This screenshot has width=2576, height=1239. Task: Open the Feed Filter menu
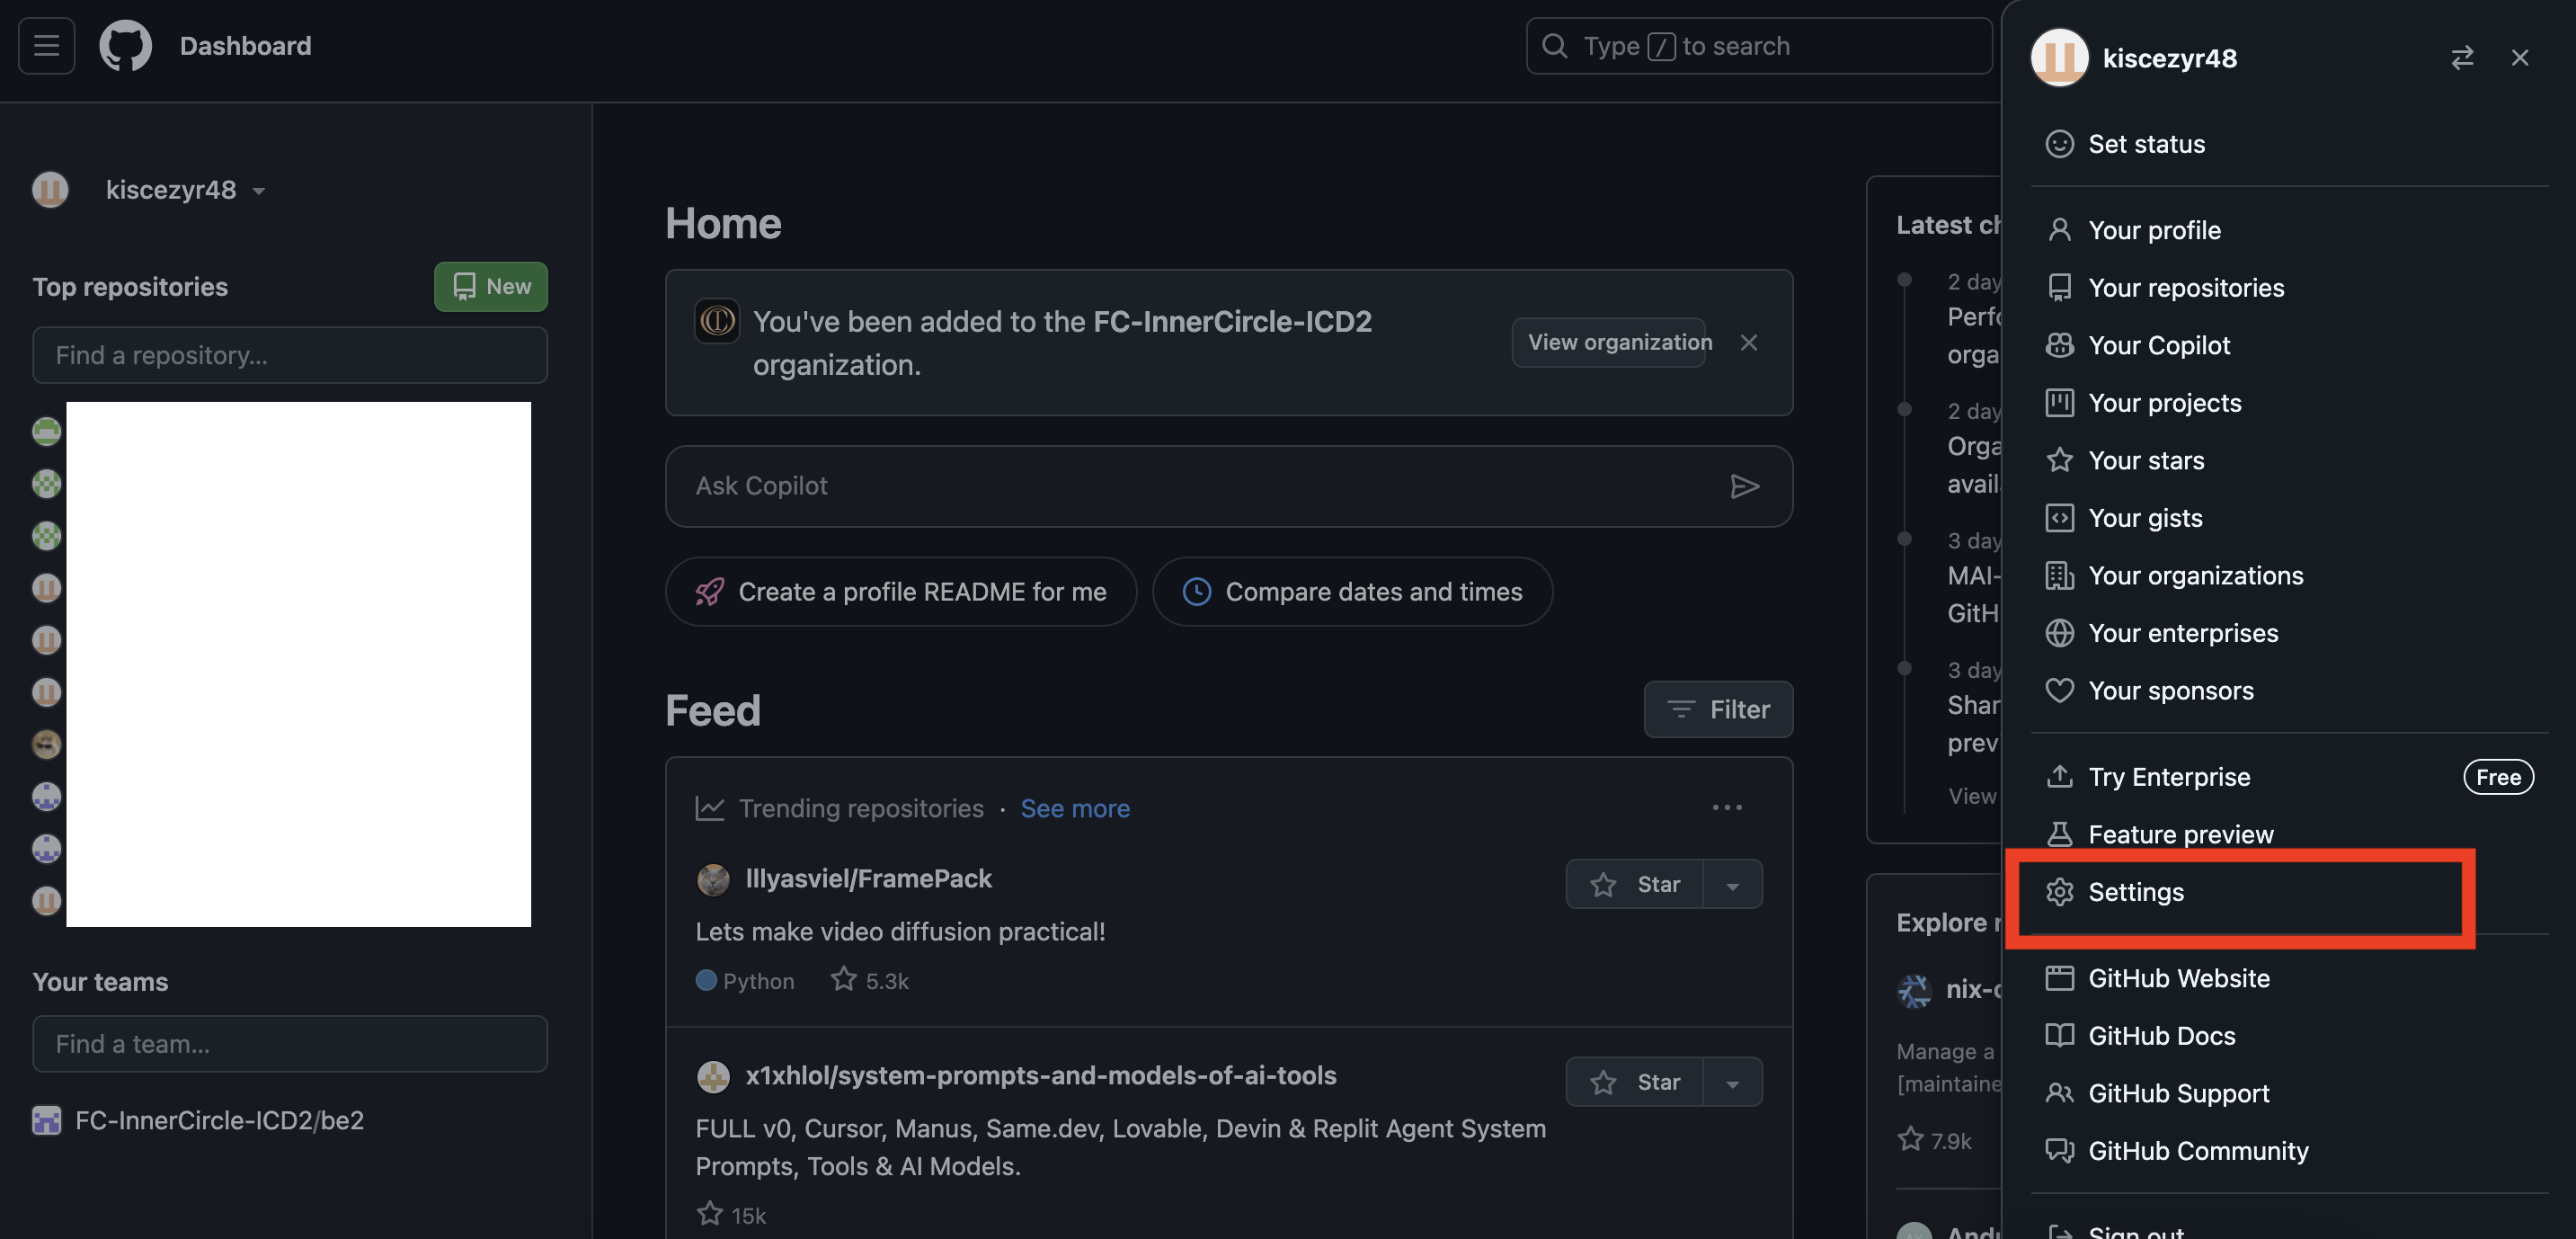click(x=1718, y=710)
